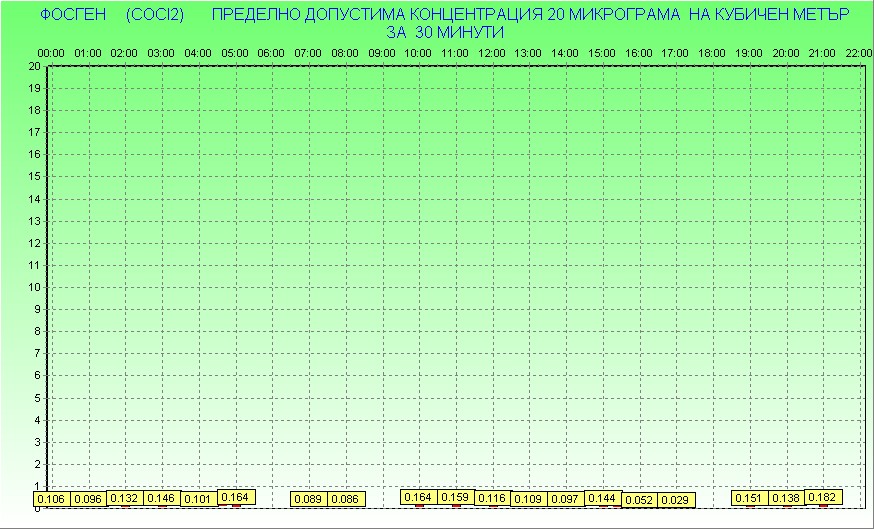Select the lowest 0.029 data label
This screenshot has width=874, height=529.
(675, 500)
